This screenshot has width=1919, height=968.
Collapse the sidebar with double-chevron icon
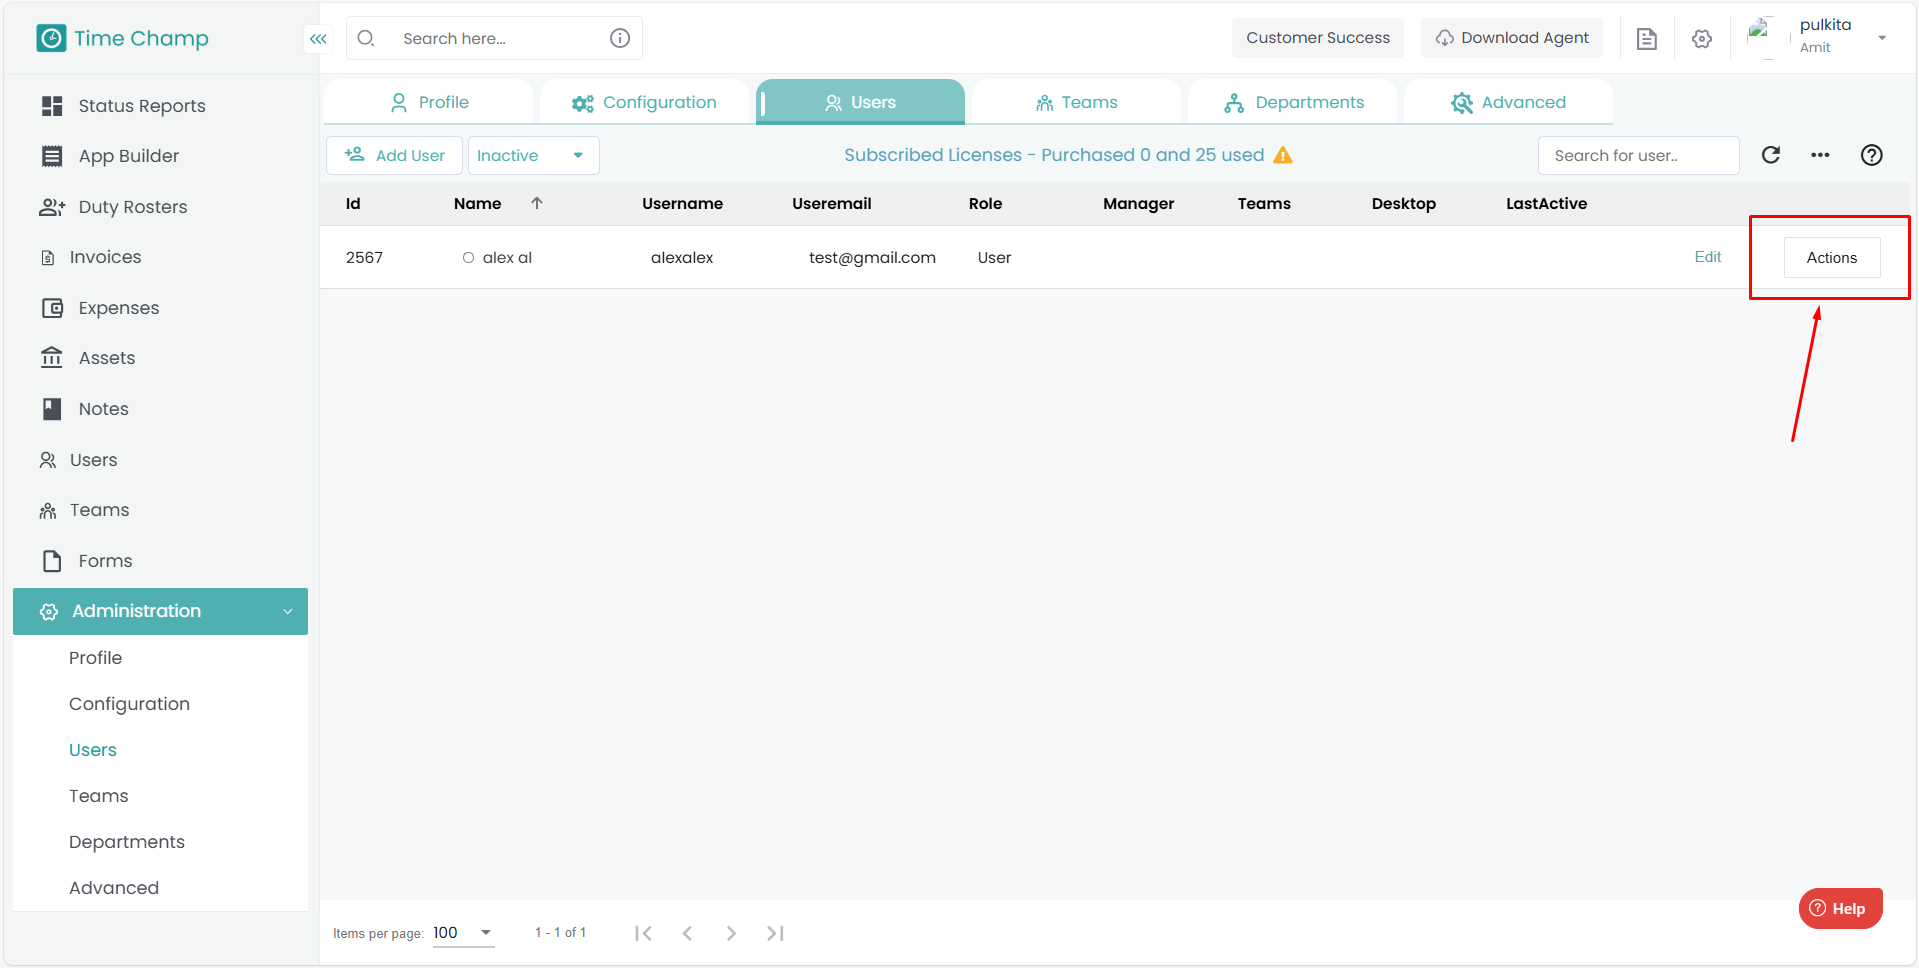point(318,39)
